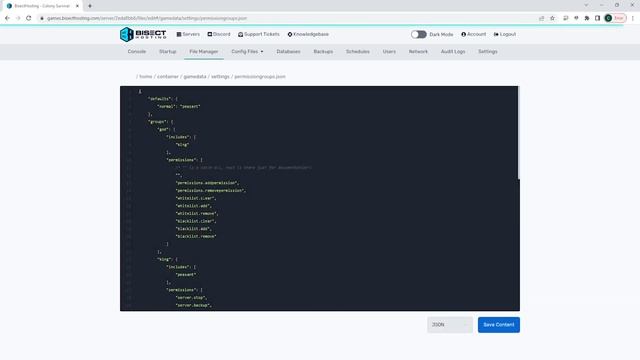Open the Servers page
This screenshot has height=360, width=640.
coord(188,34)
